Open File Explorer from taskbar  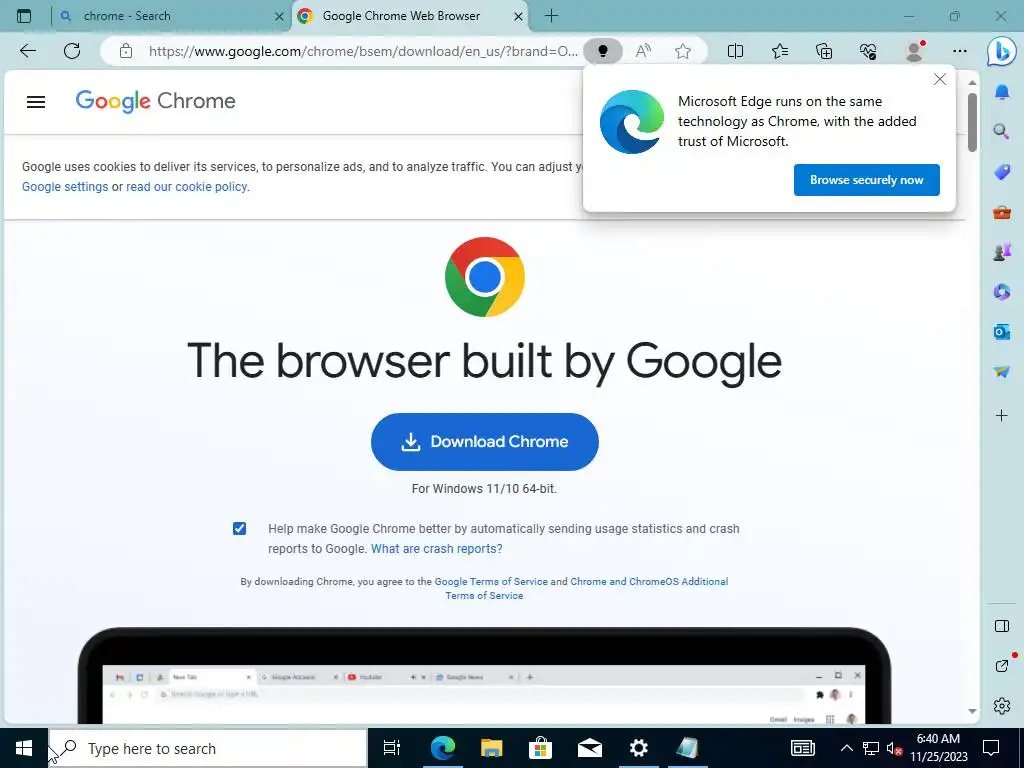click(x=492, y=748)
